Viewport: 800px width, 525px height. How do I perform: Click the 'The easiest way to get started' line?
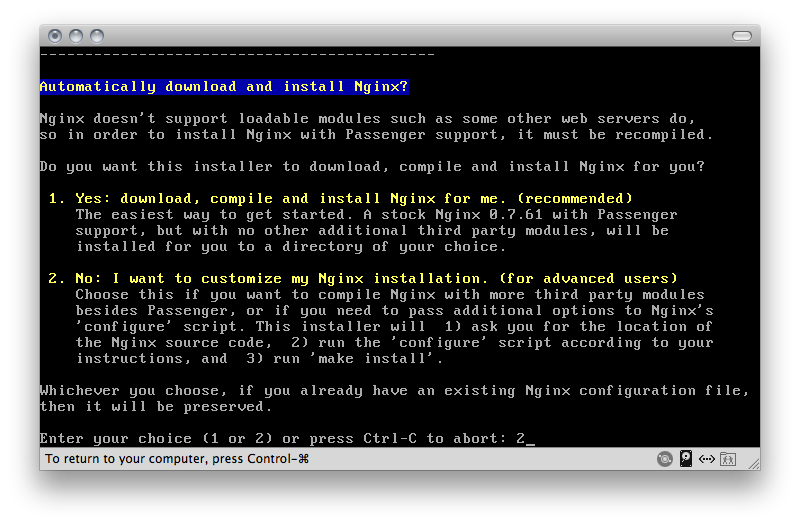377,214
